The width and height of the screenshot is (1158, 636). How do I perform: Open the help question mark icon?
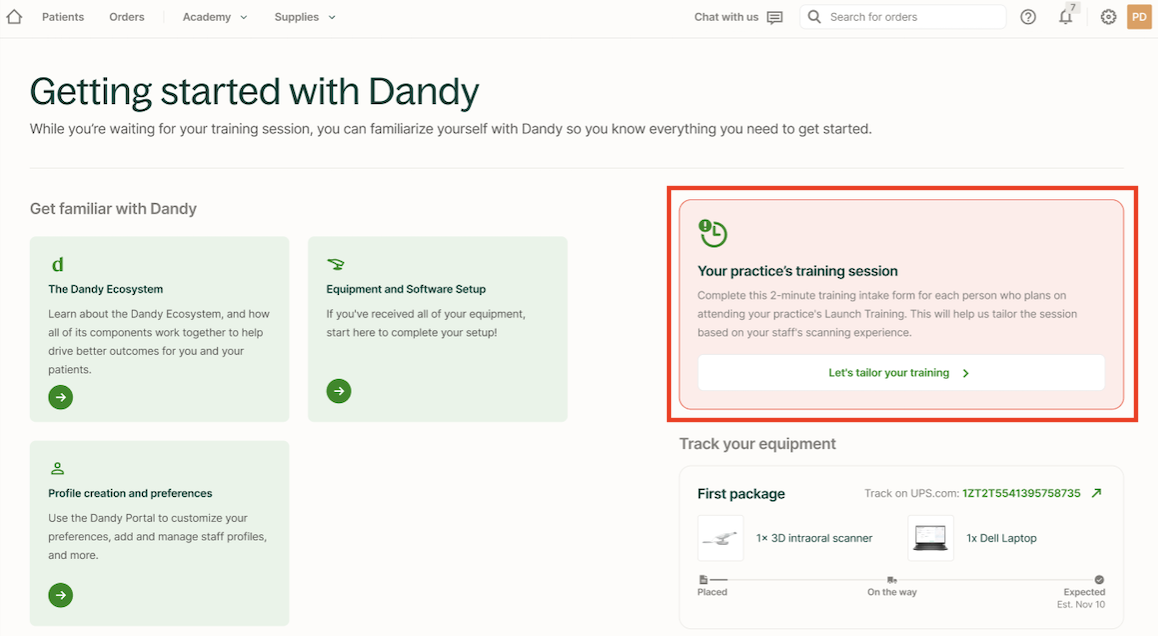(1028, 17)
